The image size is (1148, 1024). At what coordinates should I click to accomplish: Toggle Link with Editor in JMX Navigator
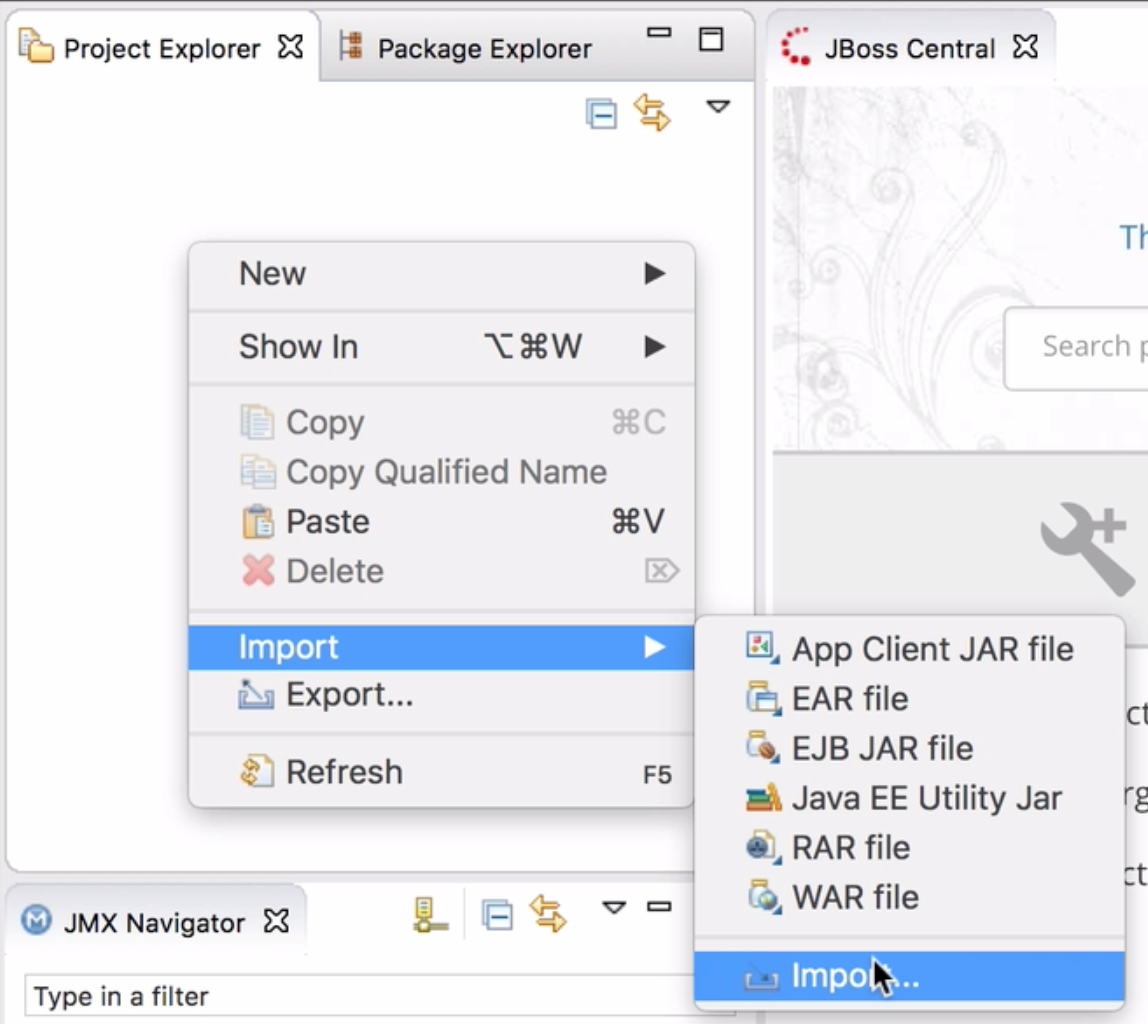548,915
